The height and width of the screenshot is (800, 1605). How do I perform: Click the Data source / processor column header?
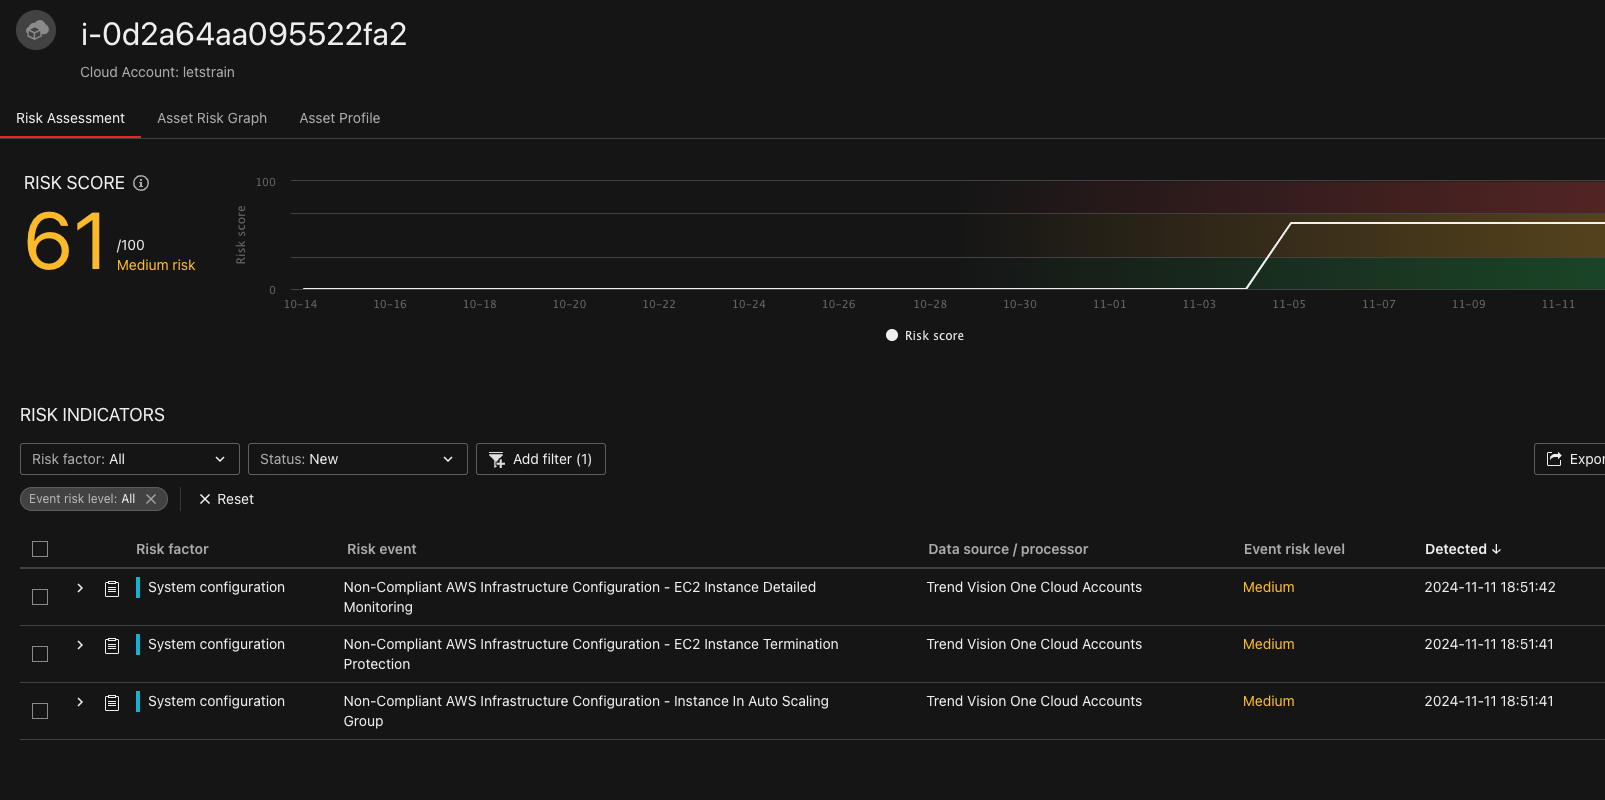[1008, 549]
